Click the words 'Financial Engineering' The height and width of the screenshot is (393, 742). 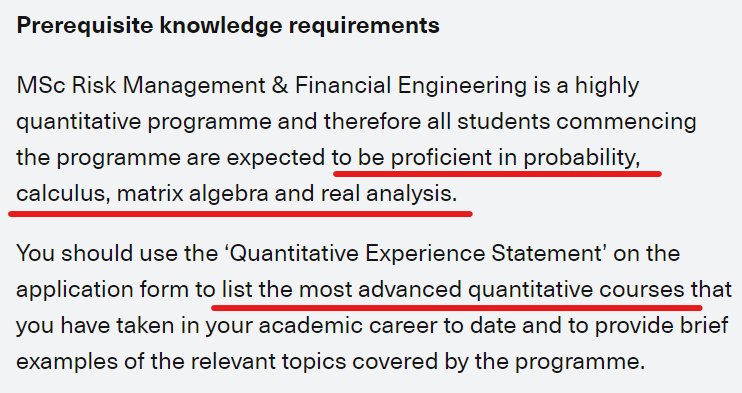pos(411,86)
